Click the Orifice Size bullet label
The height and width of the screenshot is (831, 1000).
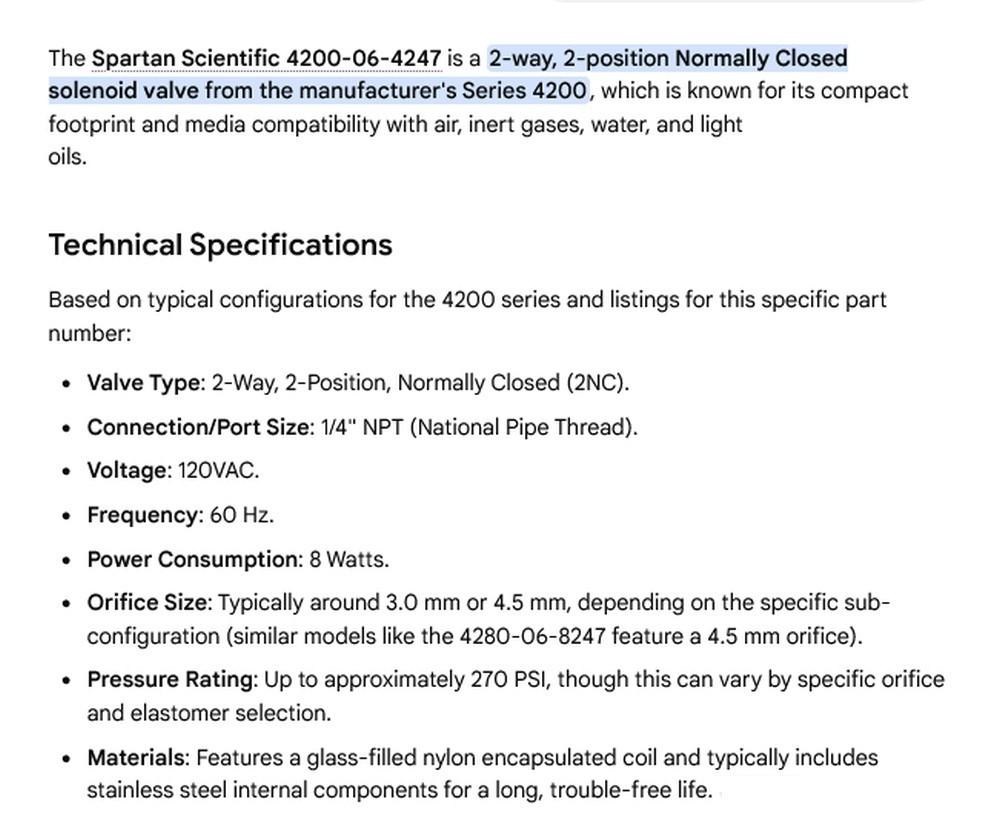click(147, 603)
